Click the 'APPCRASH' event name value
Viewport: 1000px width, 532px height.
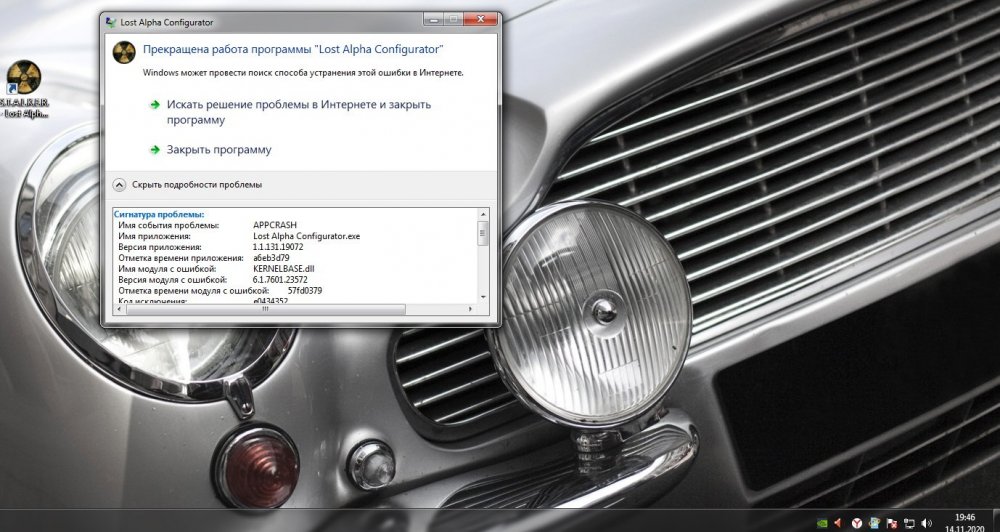[275, 225]
